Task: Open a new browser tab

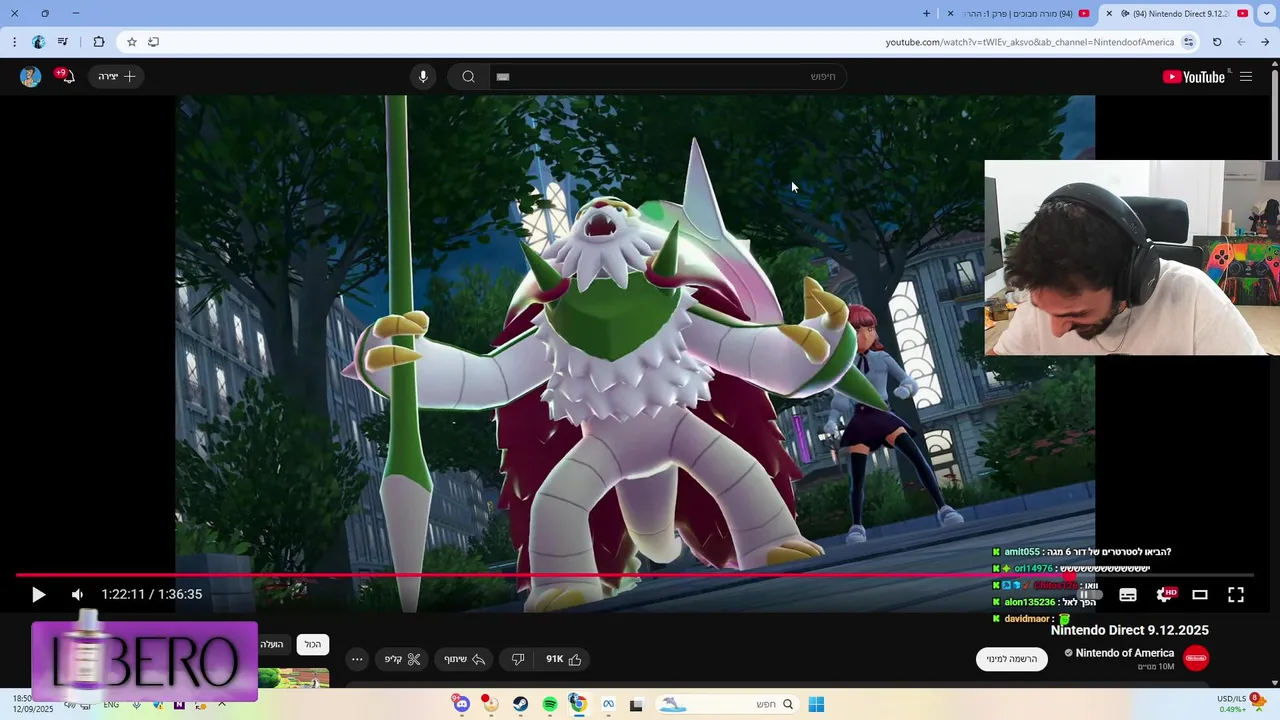Action: pyautogui.click(x=926, y=14)
